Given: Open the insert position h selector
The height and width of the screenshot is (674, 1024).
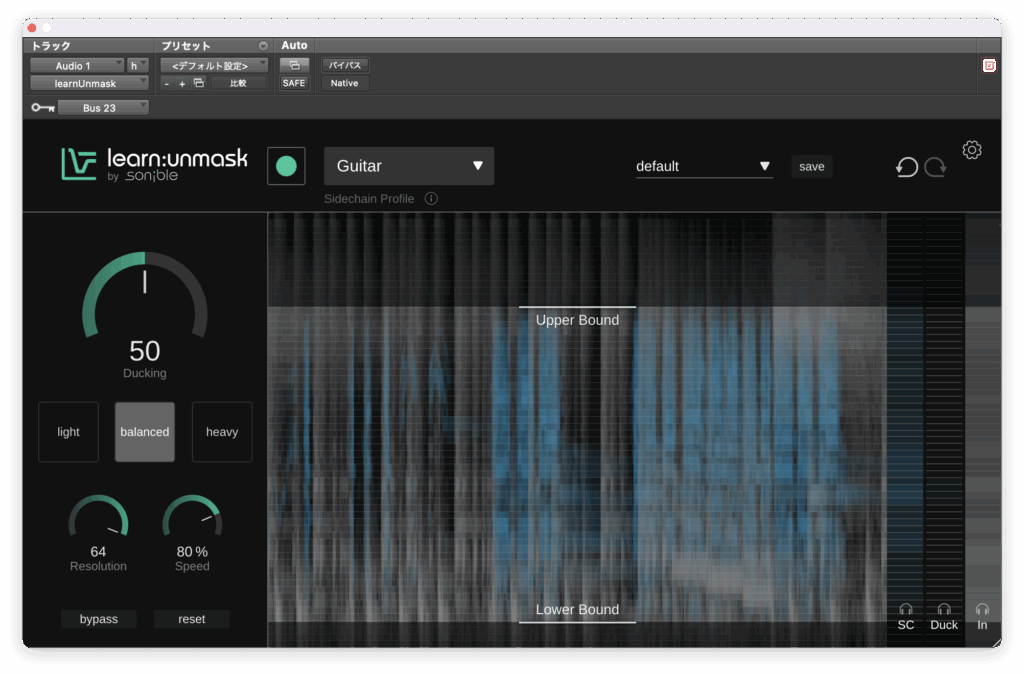Looking at the screenshot, I should click(x=138, y=65).
